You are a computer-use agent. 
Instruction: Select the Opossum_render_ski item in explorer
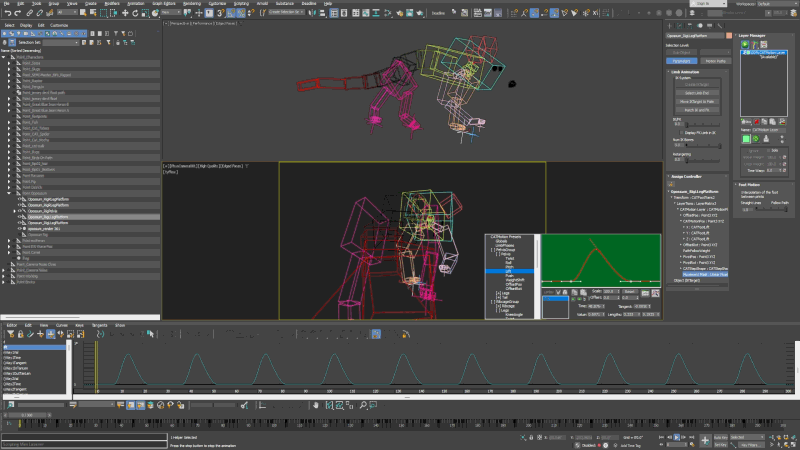click(45, 228)
